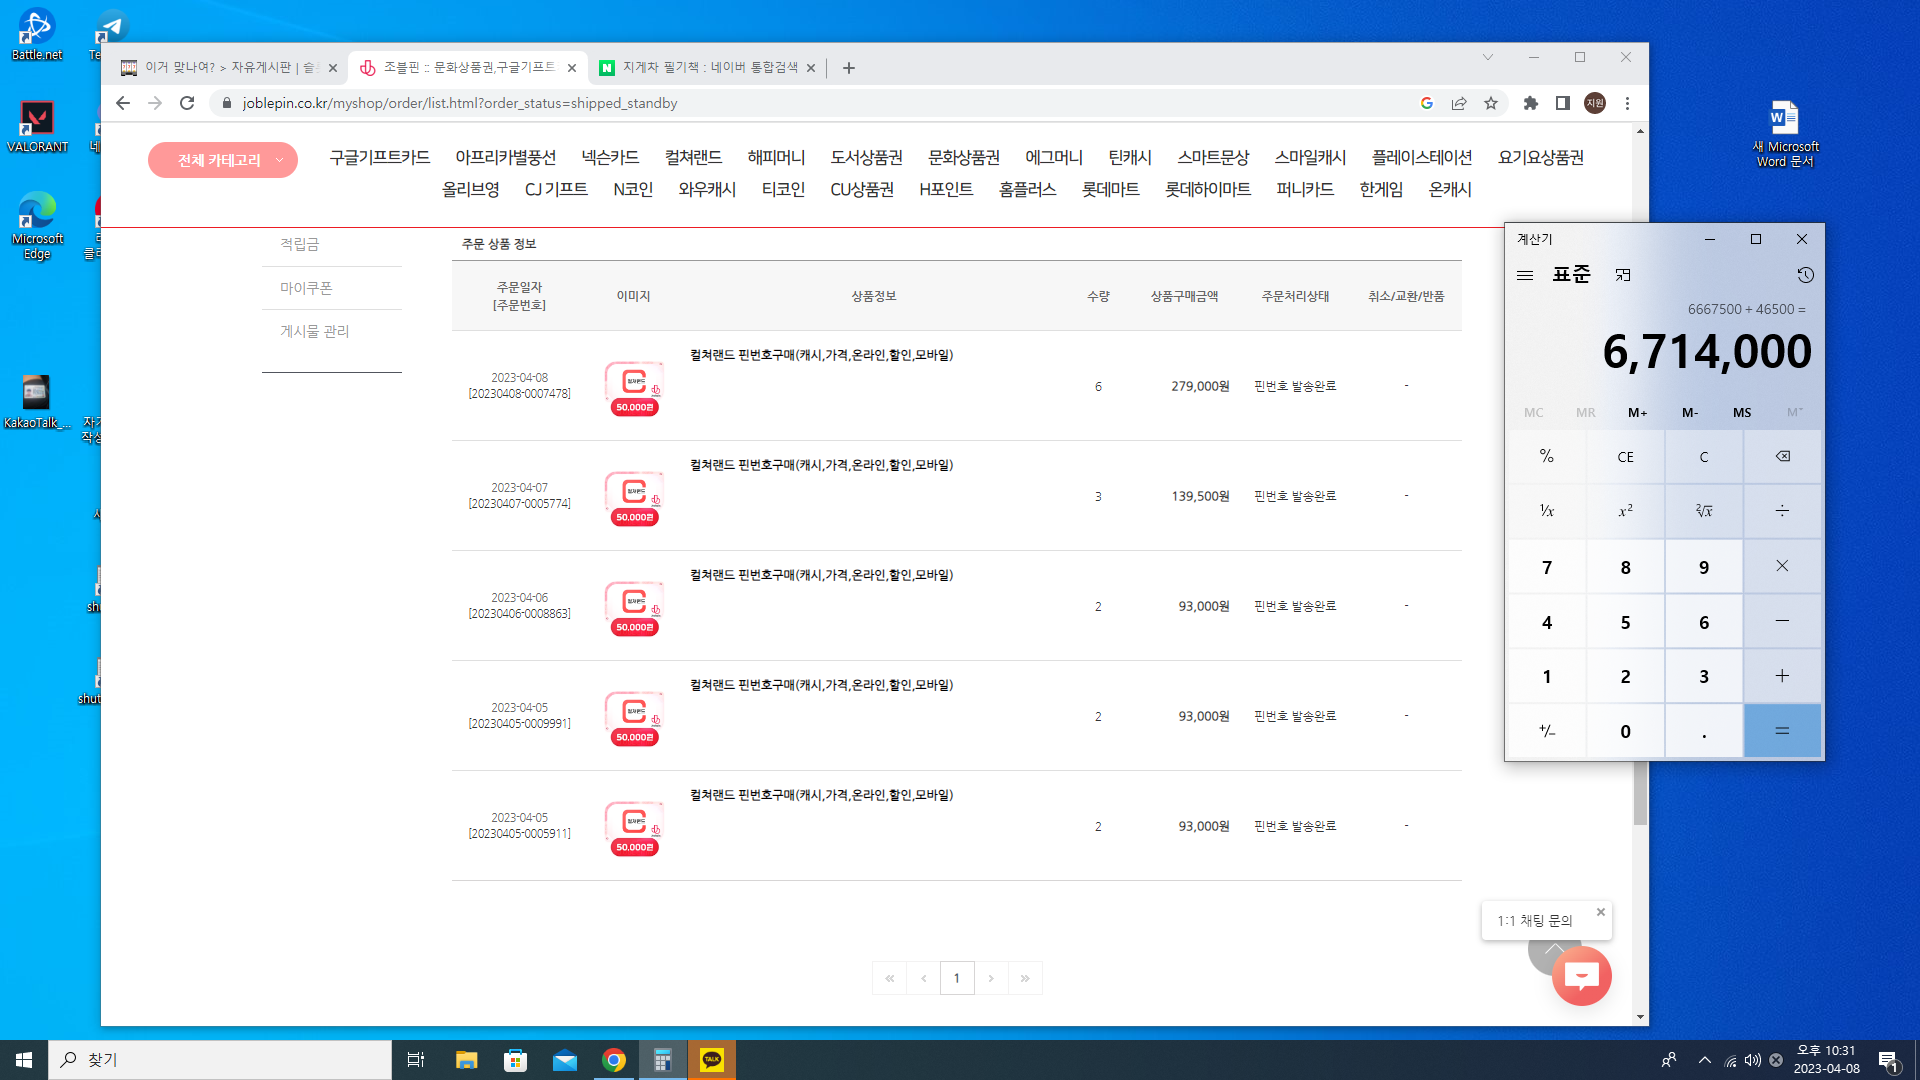Open a new Chrome tab

pos(849,68)
